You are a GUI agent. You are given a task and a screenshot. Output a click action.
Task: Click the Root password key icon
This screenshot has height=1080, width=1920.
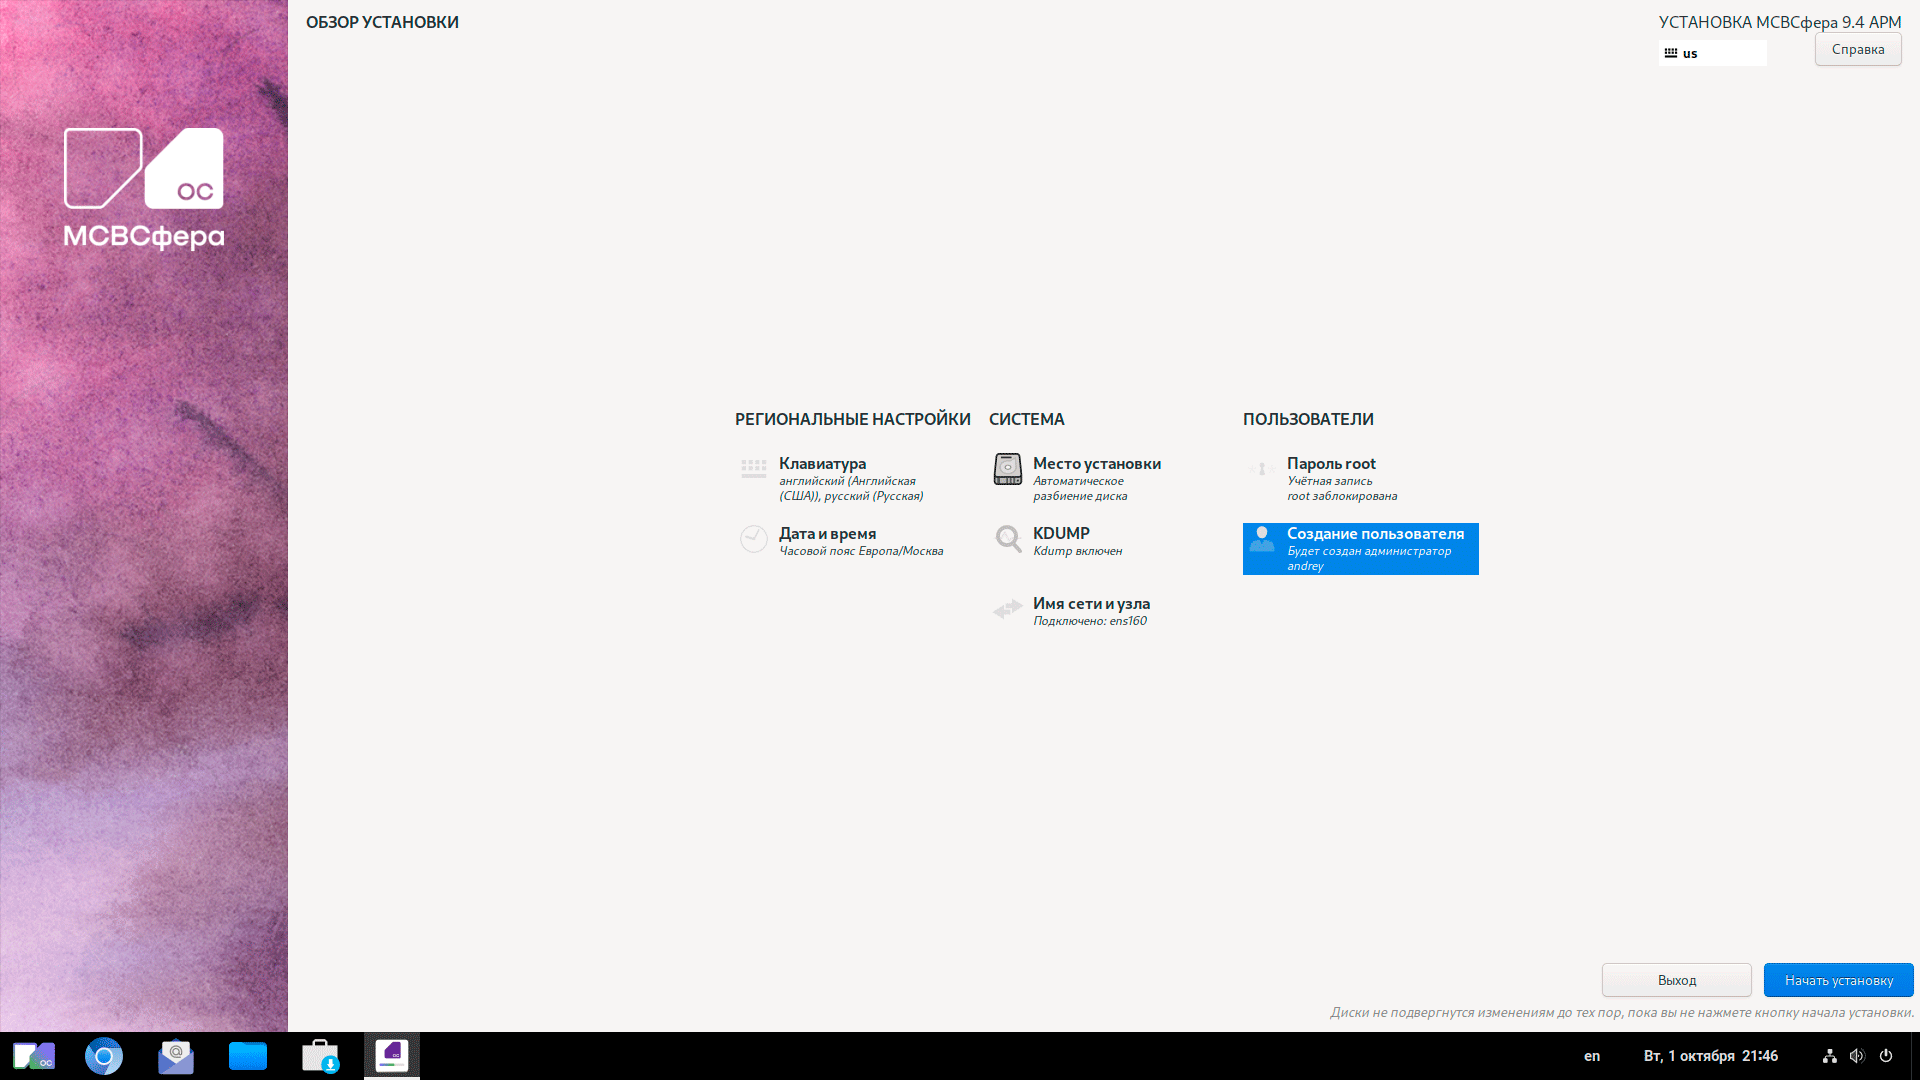coord(1261,468)
